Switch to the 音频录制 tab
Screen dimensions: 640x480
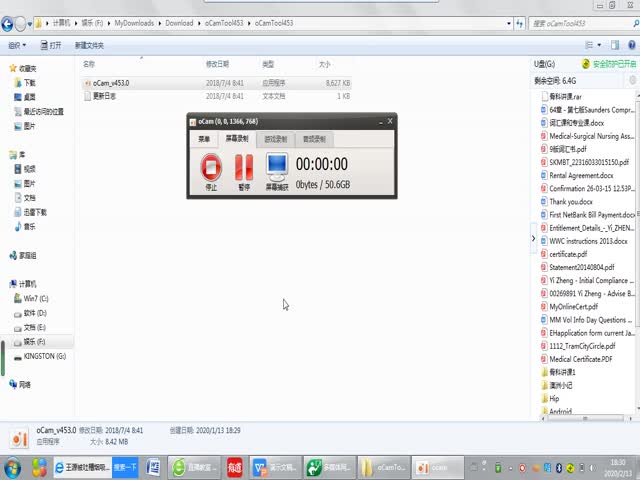point(314,139)
